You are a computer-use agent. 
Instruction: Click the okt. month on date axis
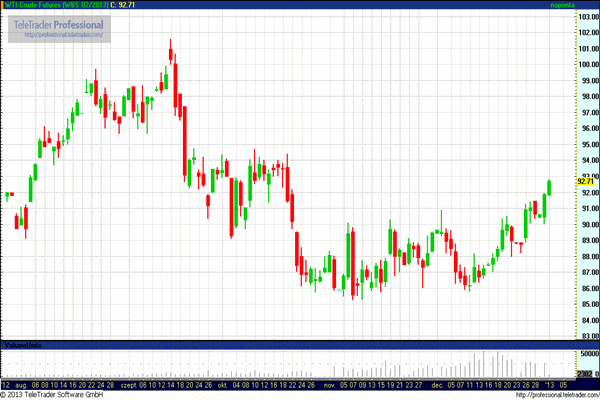[219, 383]
